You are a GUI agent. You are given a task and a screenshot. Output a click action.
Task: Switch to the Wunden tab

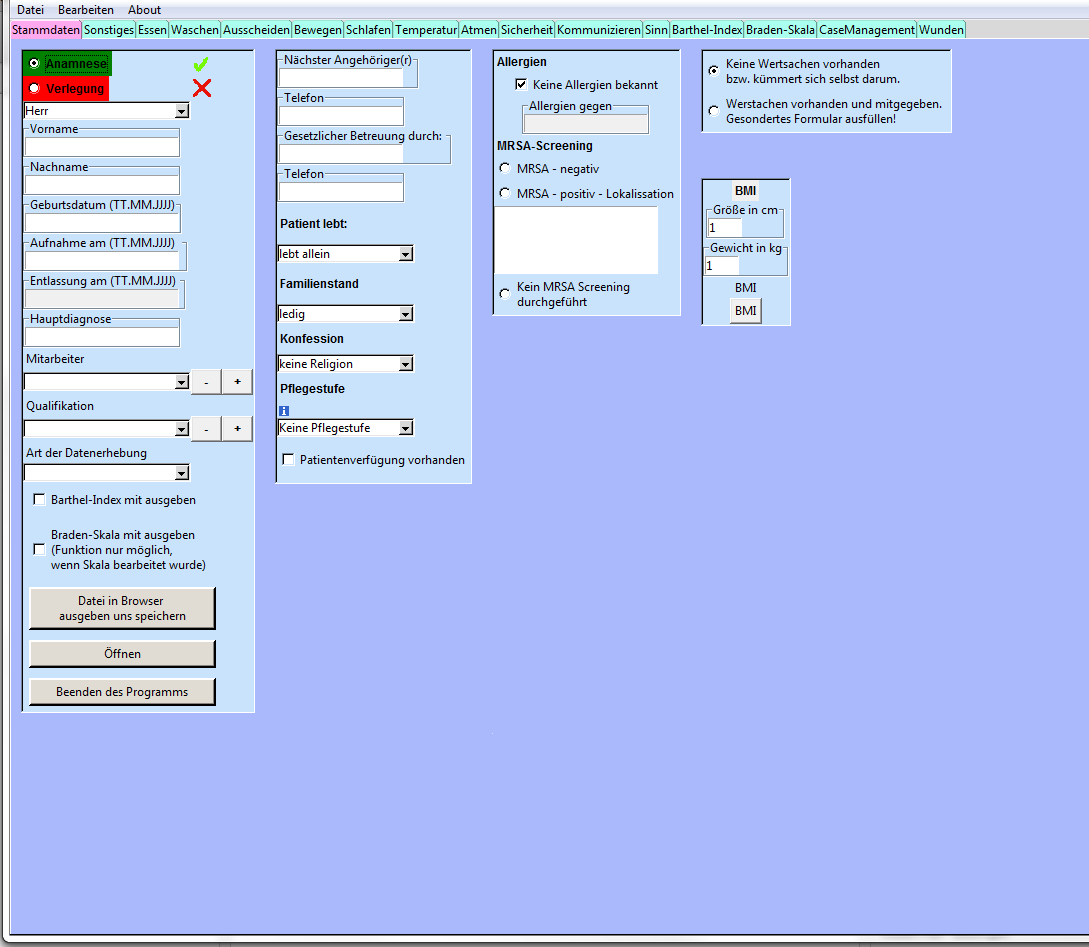click(x=941, y=30)
